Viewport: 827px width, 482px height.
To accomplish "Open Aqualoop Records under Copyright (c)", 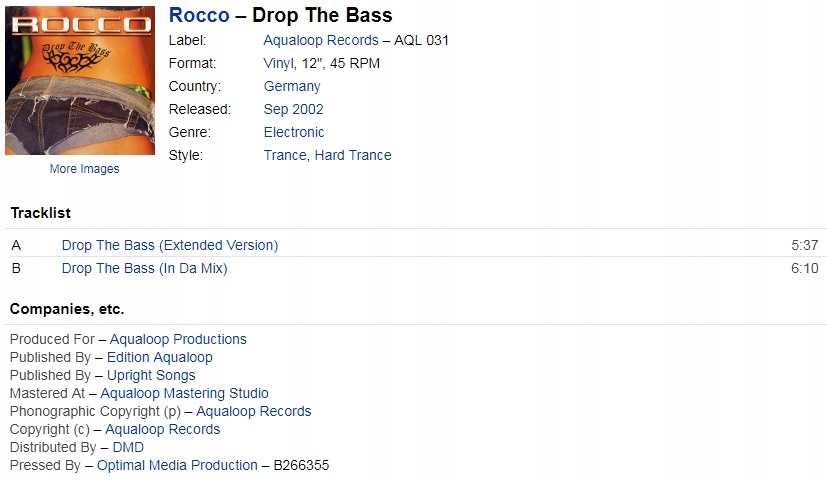I will coord(162,429).
